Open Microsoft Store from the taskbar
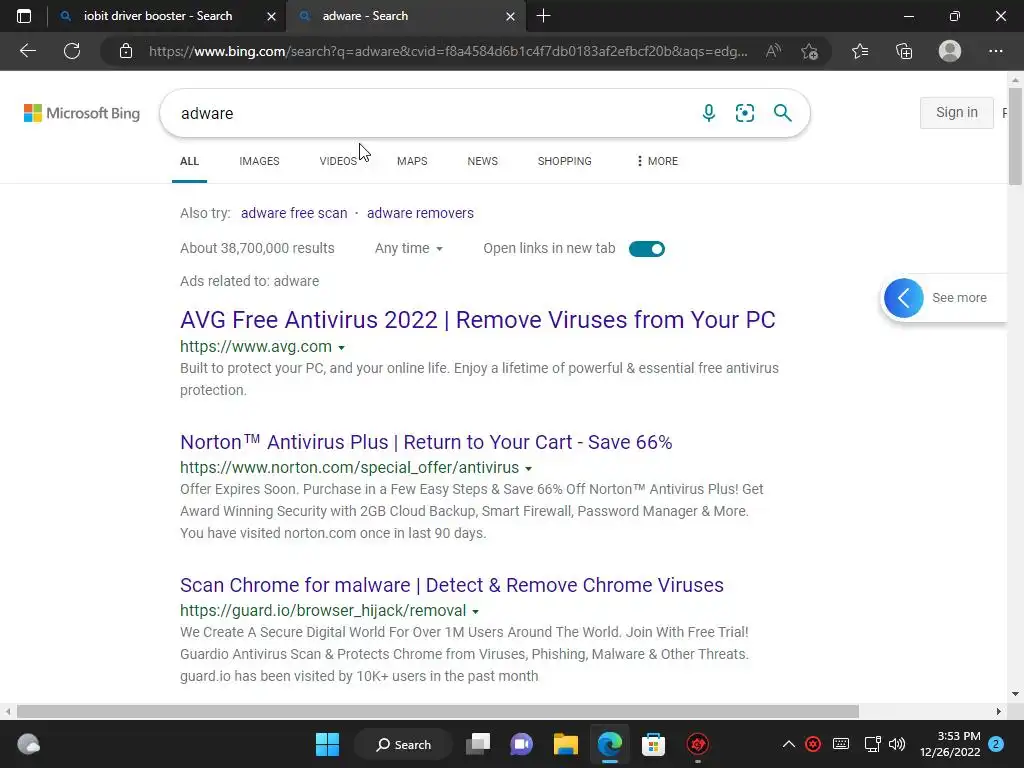Viewport: 1024px width, 768px height. click(653, 744)
